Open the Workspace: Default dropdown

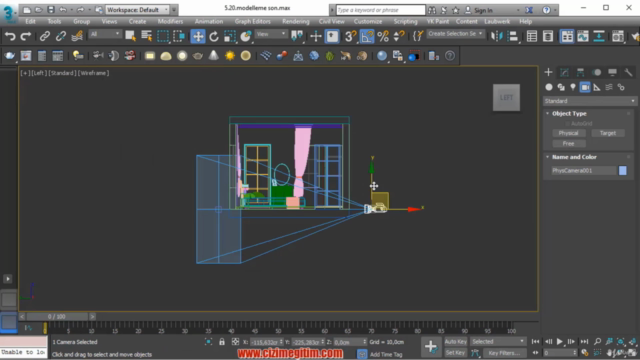pos(137,10)
